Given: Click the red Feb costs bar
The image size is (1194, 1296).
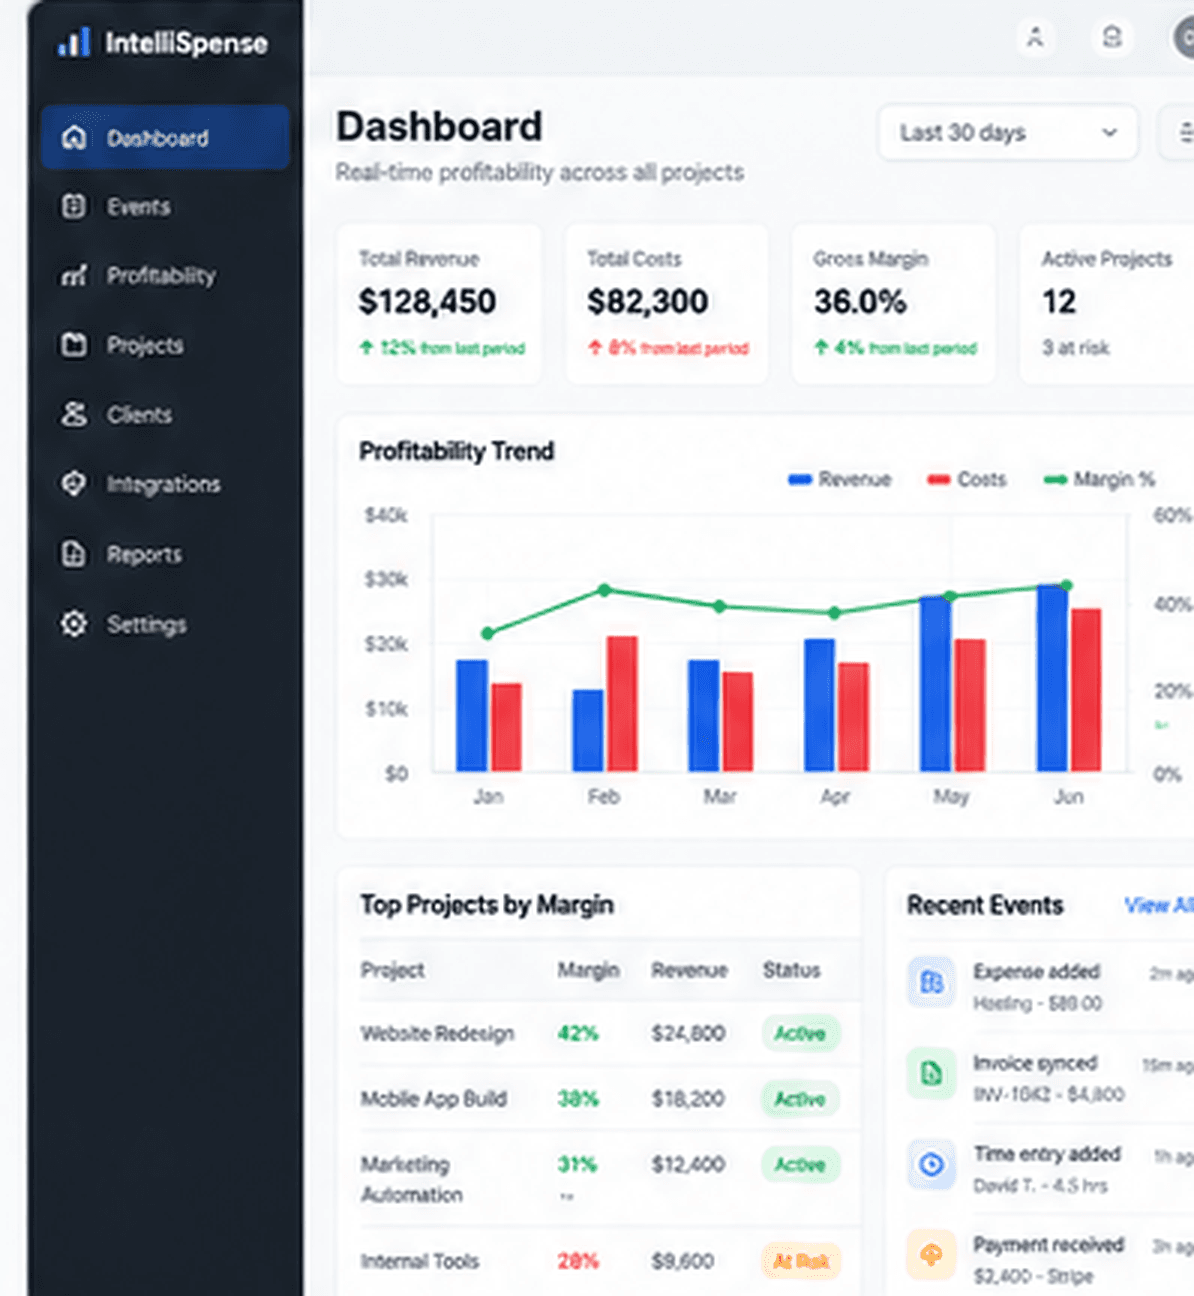Looking at the screenshot, I should pos(622,703).
